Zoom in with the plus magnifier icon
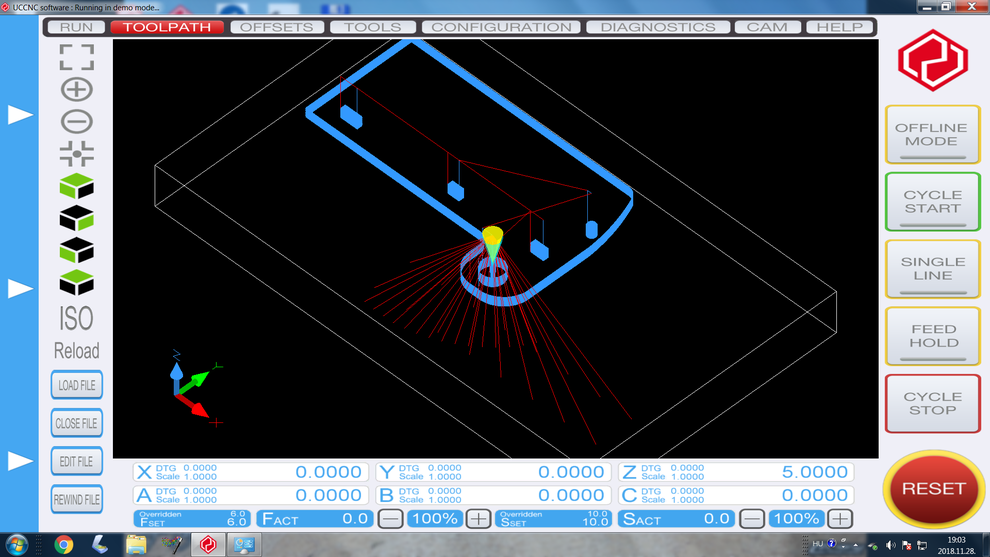 pyautogui.click(x=76, y=89)
